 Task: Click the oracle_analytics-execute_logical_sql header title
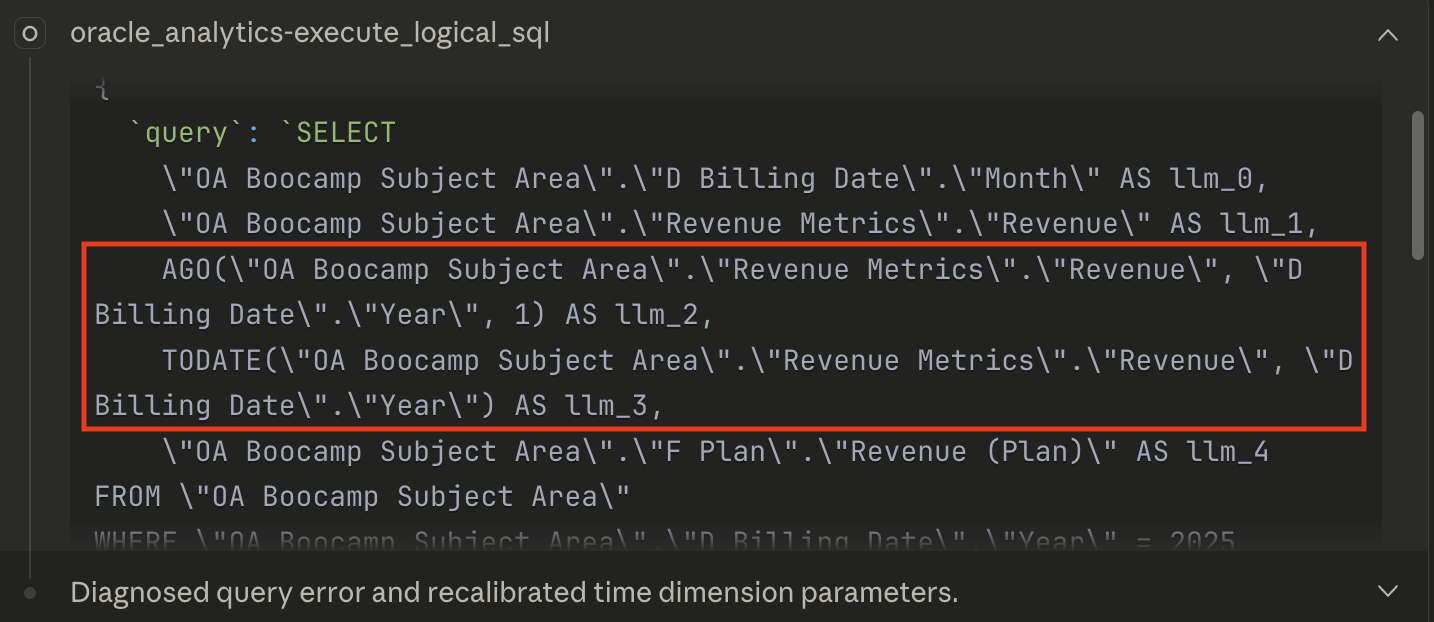(310, 34)
